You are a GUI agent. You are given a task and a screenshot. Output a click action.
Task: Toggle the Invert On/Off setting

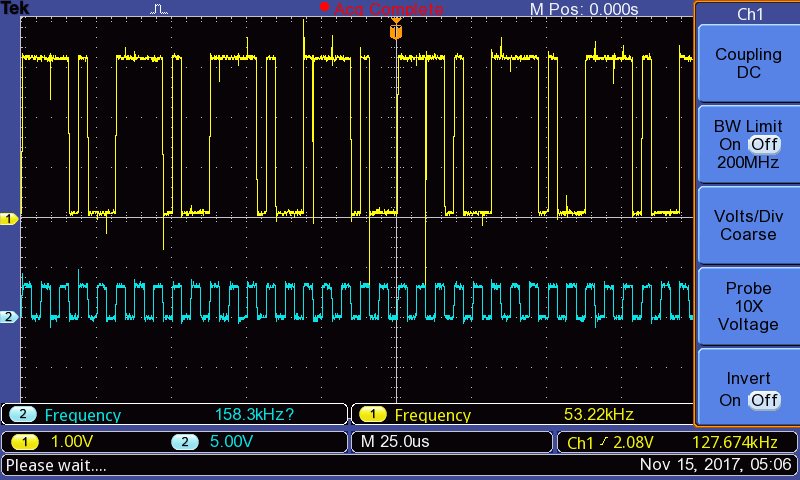click(748, 388)
